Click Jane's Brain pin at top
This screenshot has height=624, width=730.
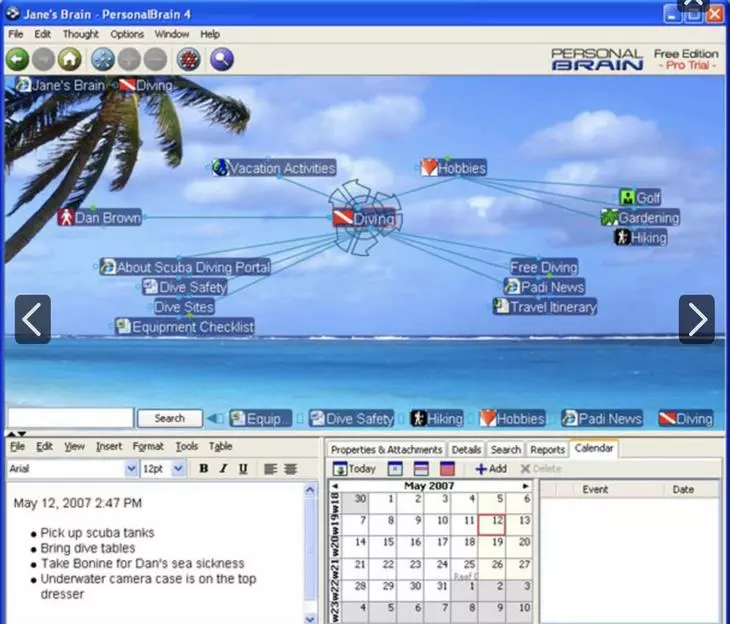(x=61, y=85)
